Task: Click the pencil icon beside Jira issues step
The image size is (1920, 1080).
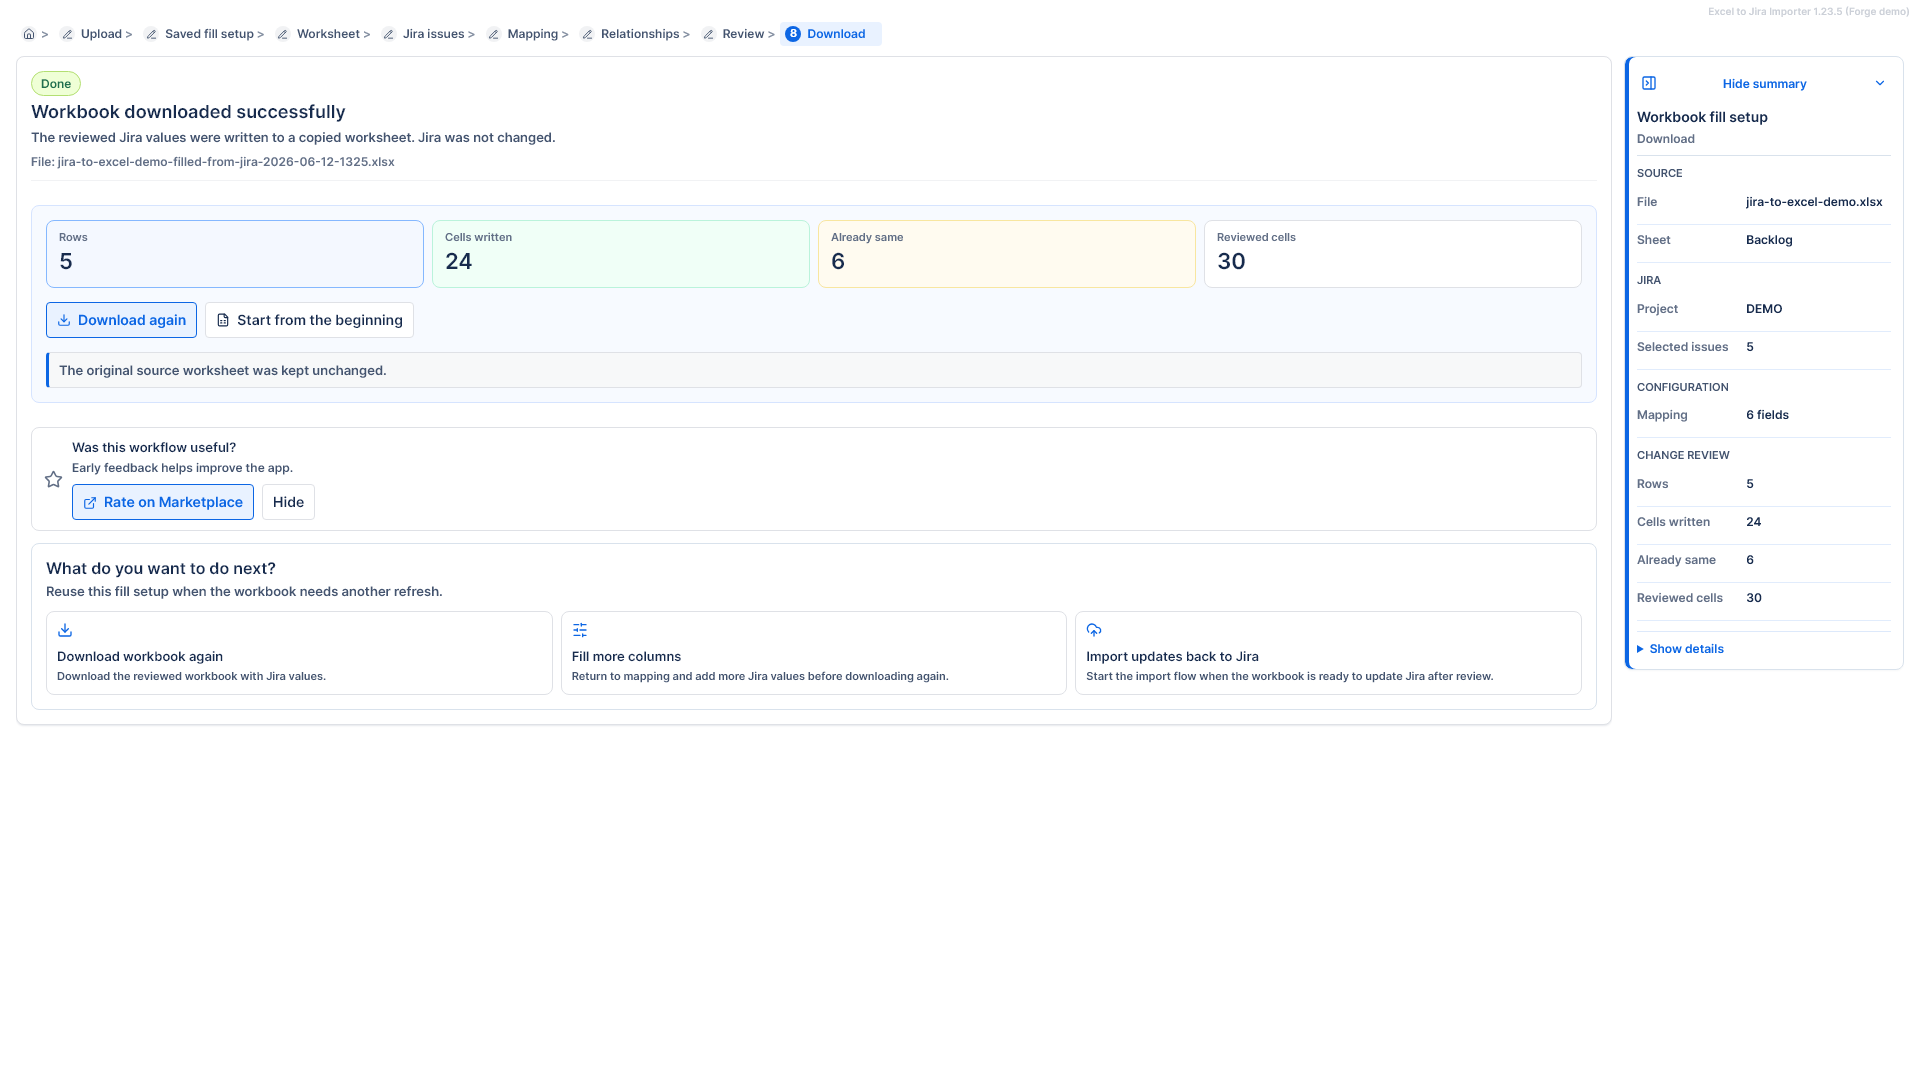Action: tap(389, 34)
